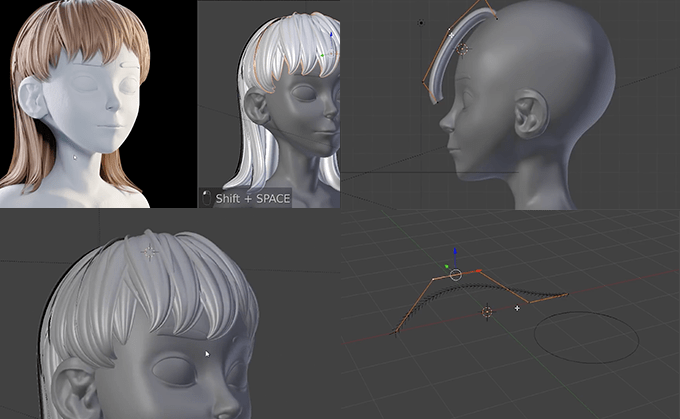Select the black lamp dot above the head
680x419 pixels.
pyautogui.click(x=421, y=23)
